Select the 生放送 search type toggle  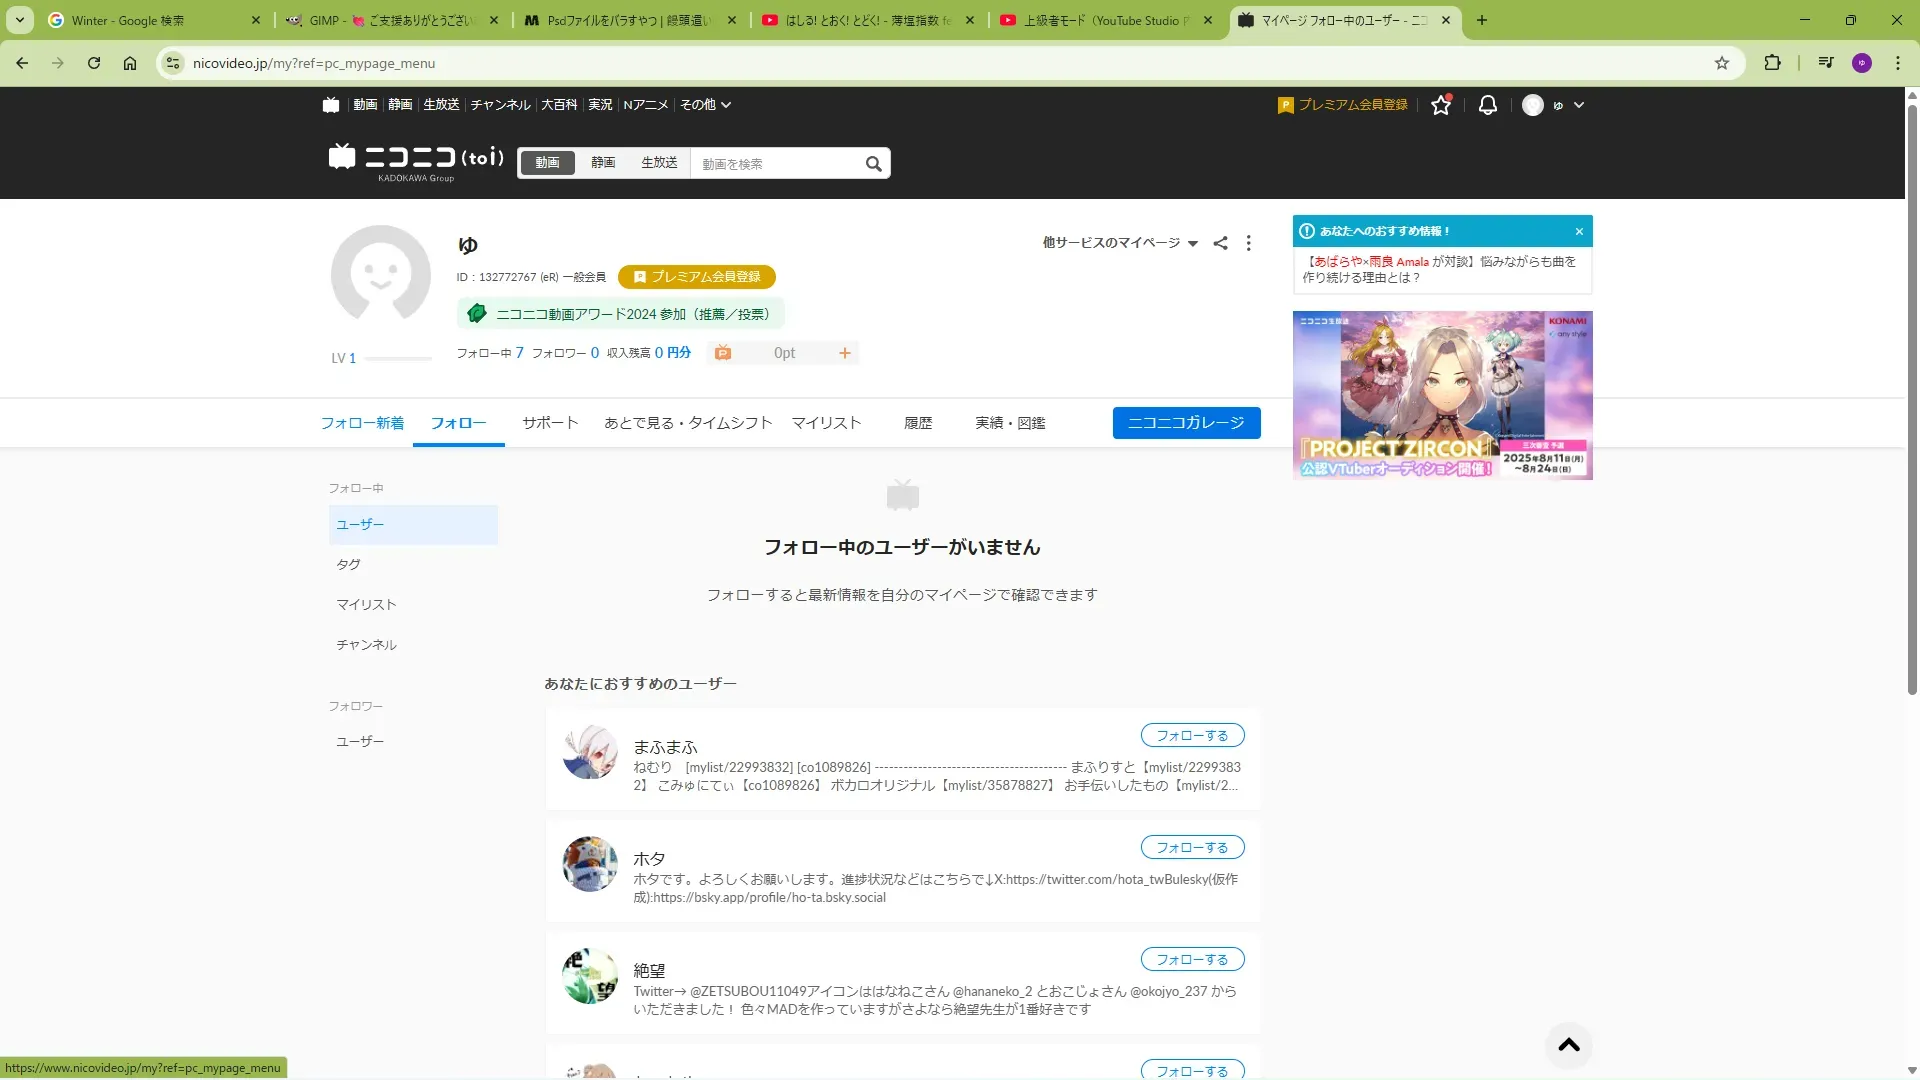659,163
